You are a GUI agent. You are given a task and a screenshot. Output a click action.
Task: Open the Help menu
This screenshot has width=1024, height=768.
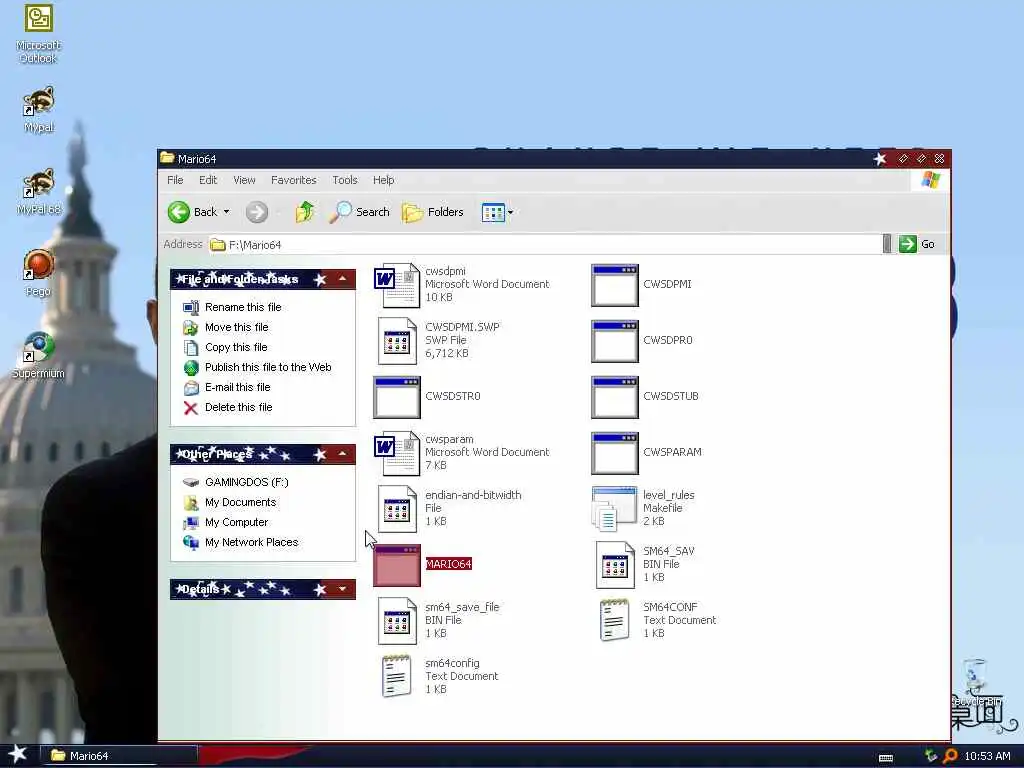[383, 180]
